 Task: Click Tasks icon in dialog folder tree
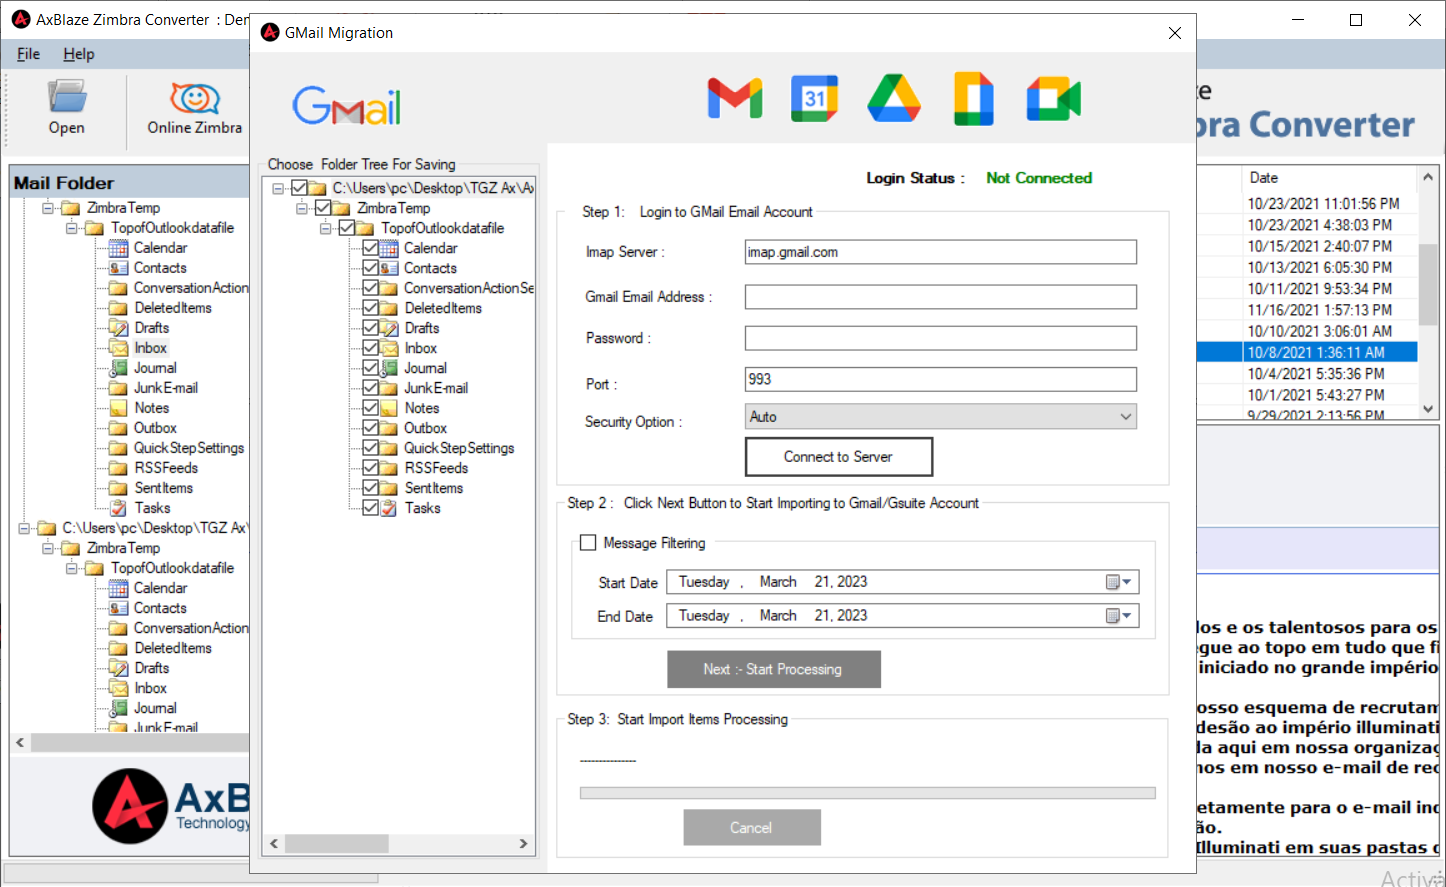[389, 508]
